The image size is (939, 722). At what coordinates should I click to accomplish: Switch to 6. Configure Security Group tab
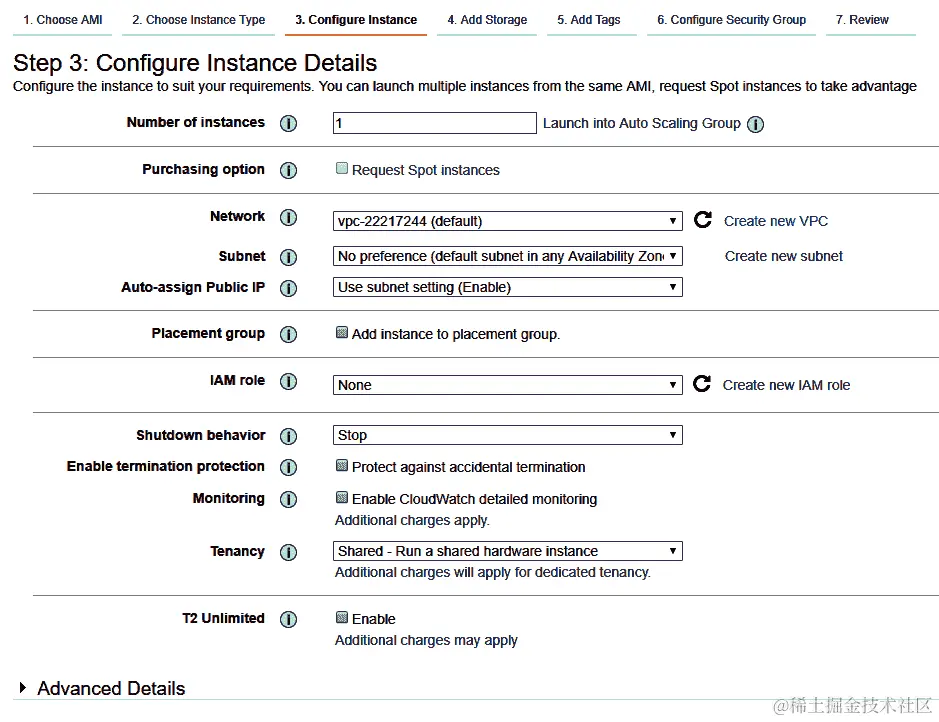[x=731, y=20]
